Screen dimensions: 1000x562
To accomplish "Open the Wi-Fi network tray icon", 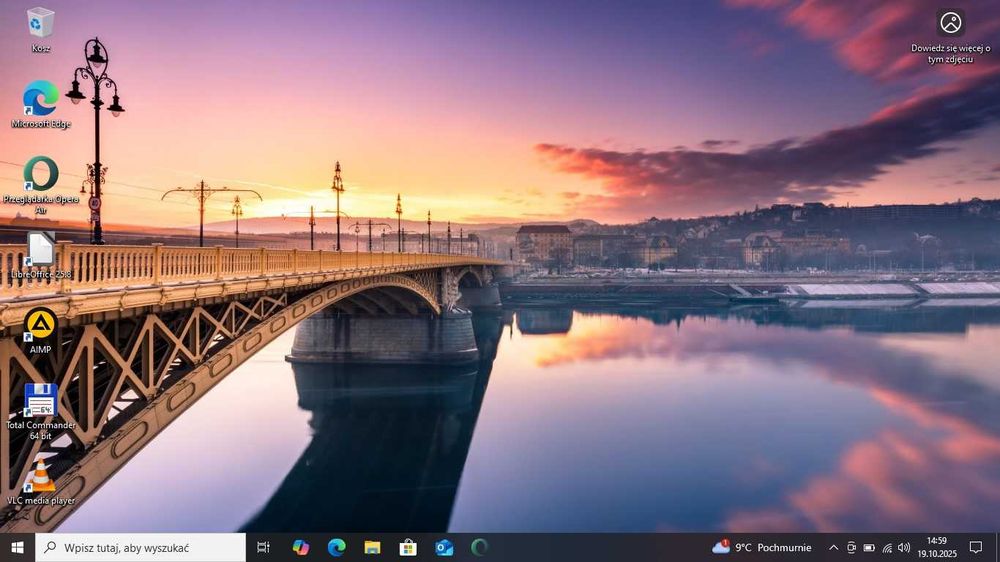I will coord(887,547).
